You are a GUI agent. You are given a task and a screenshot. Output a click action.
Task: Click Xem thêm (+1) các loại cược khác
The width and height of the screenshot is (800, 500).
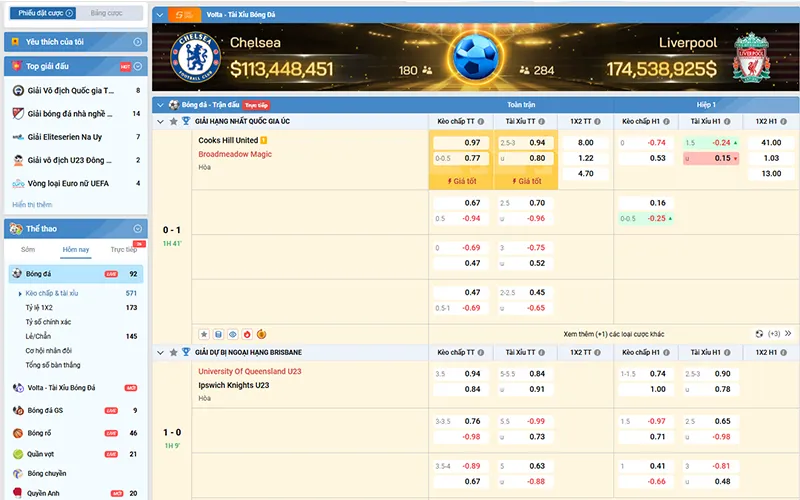pyautogui.click(x=614, y=334)
